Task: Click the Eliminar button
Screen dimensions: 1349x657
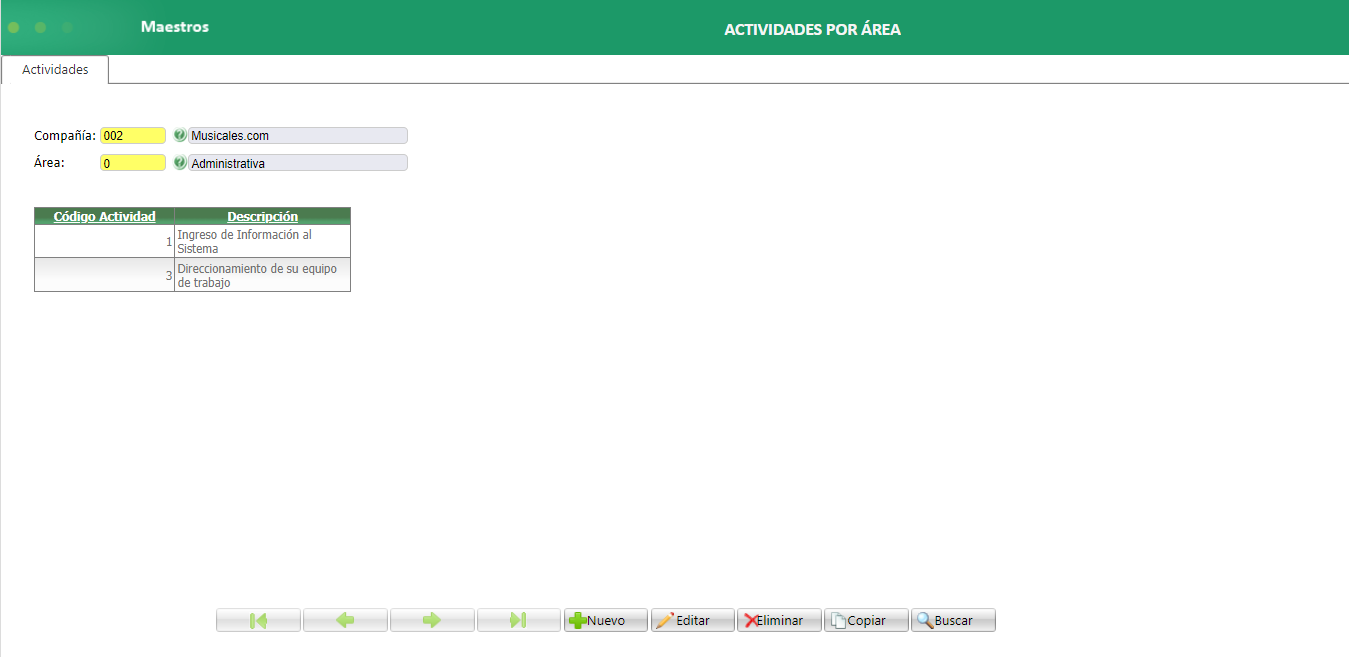Action: coord(779,620)
